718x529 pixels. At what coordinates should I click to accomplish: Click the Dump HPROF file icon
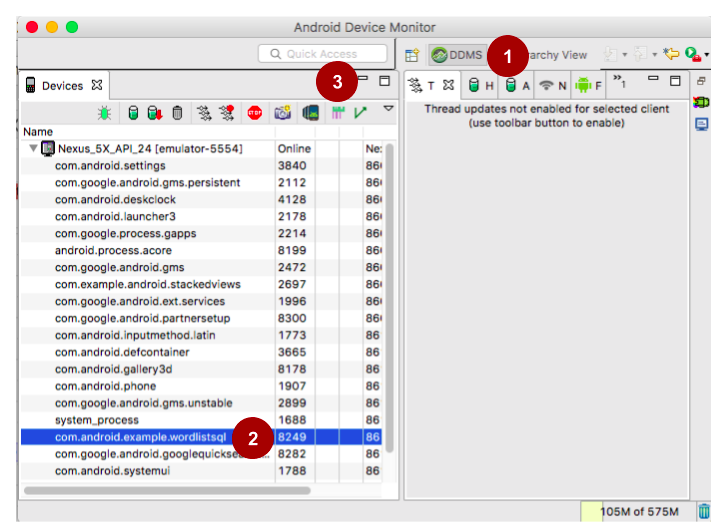[x=155, y=113]
